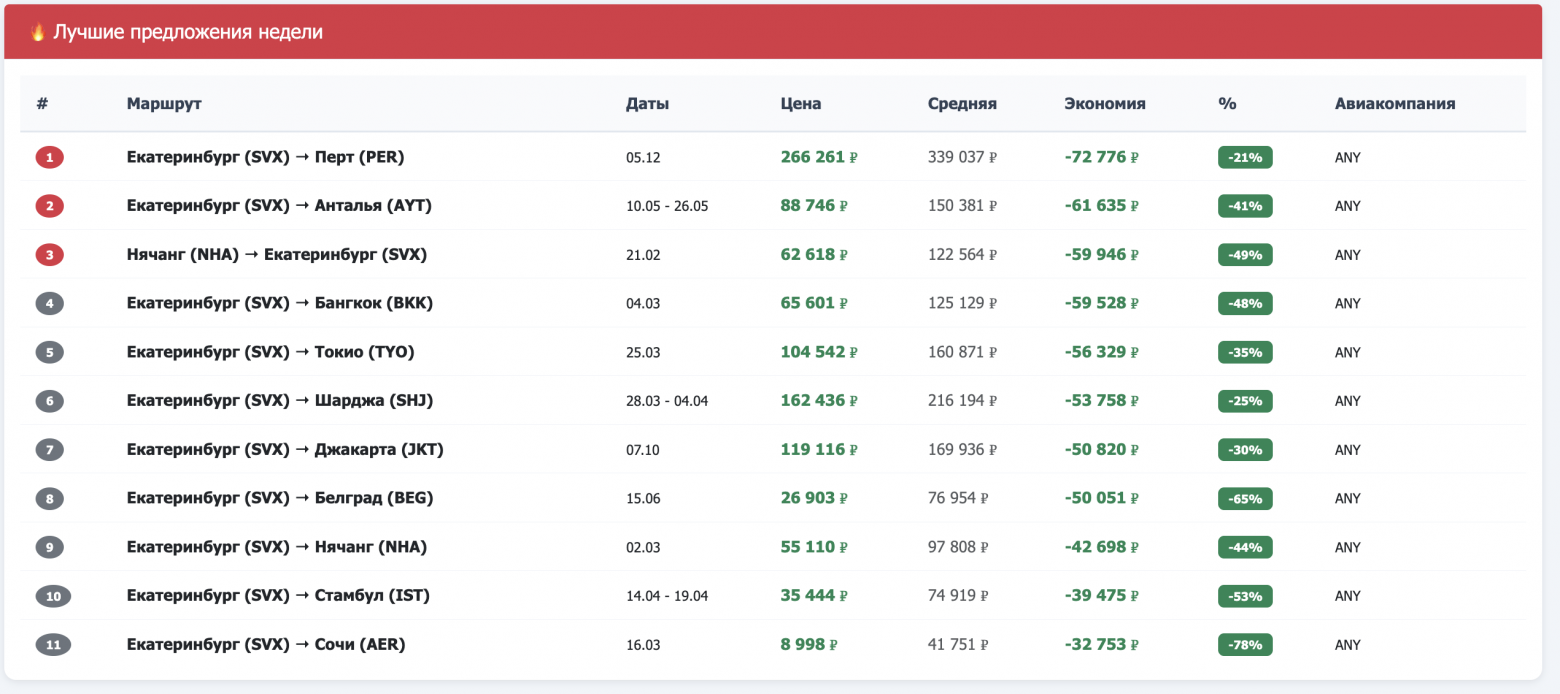This screenshot has width=1560, height=694.
Task: Click the Авиакомпания column header
Action: point(1394,103)
